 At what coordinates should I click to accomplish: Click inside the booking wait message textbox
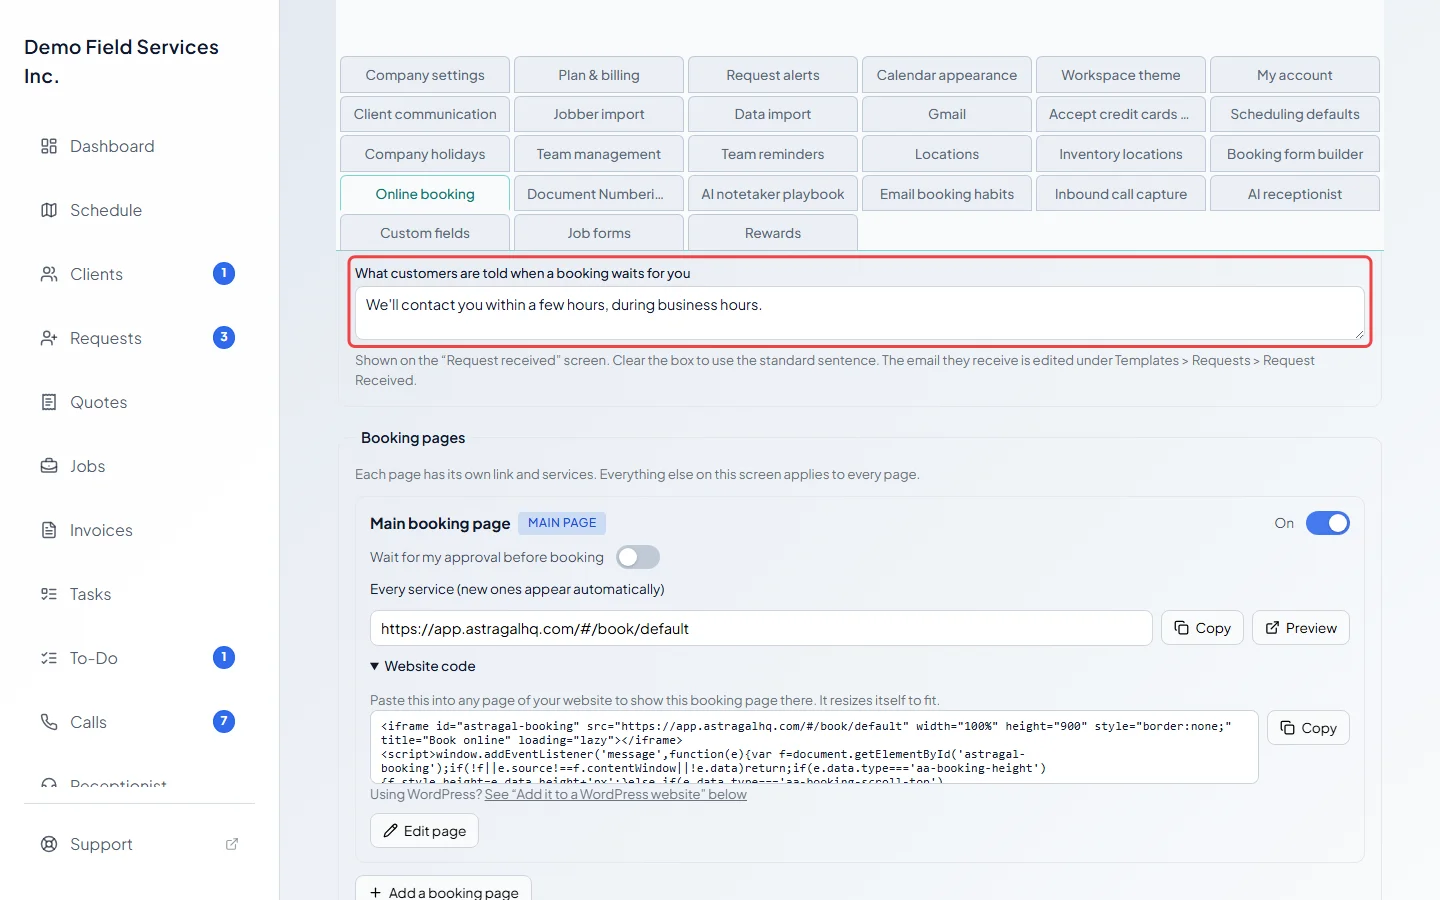(860, 314)
